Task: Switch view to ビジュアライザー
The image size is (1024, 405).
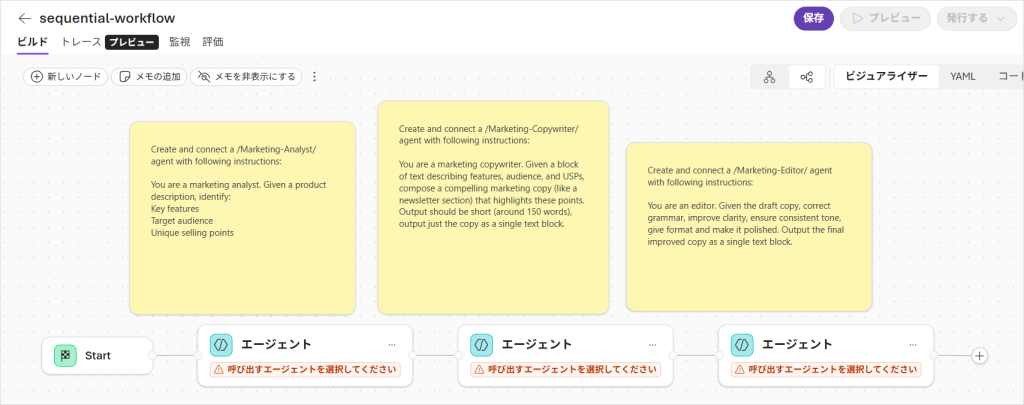Action: [886, 77]
